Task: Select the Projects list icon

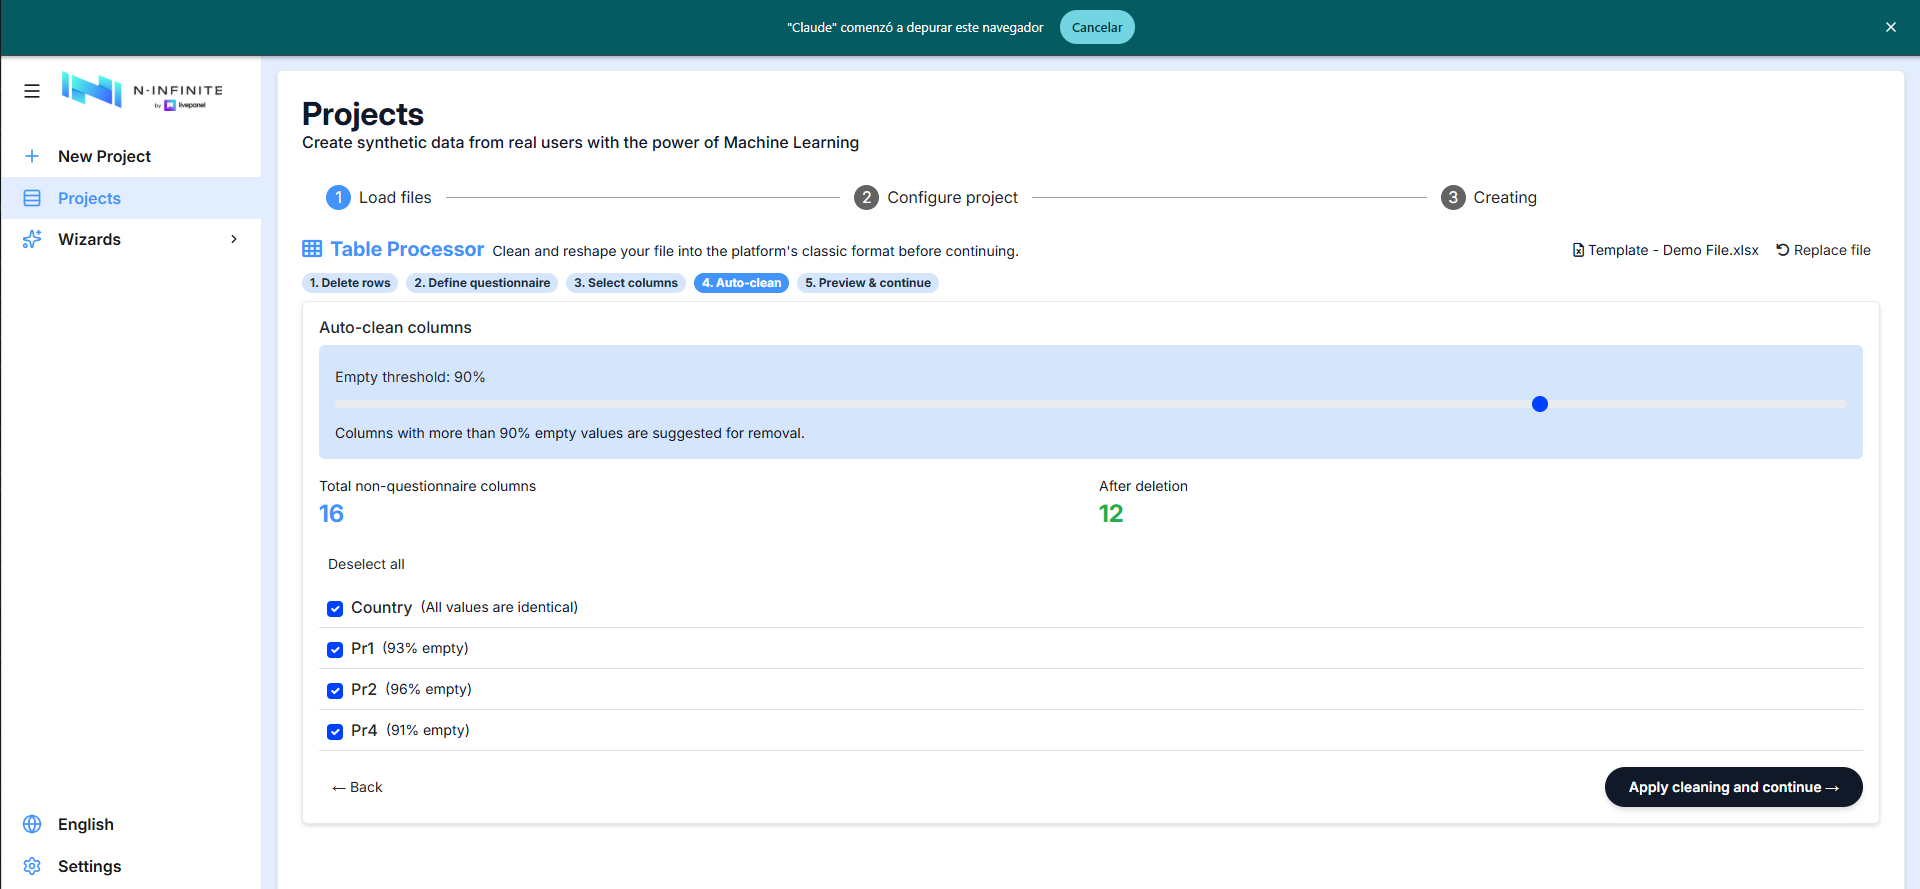Action: coord(32,198)
